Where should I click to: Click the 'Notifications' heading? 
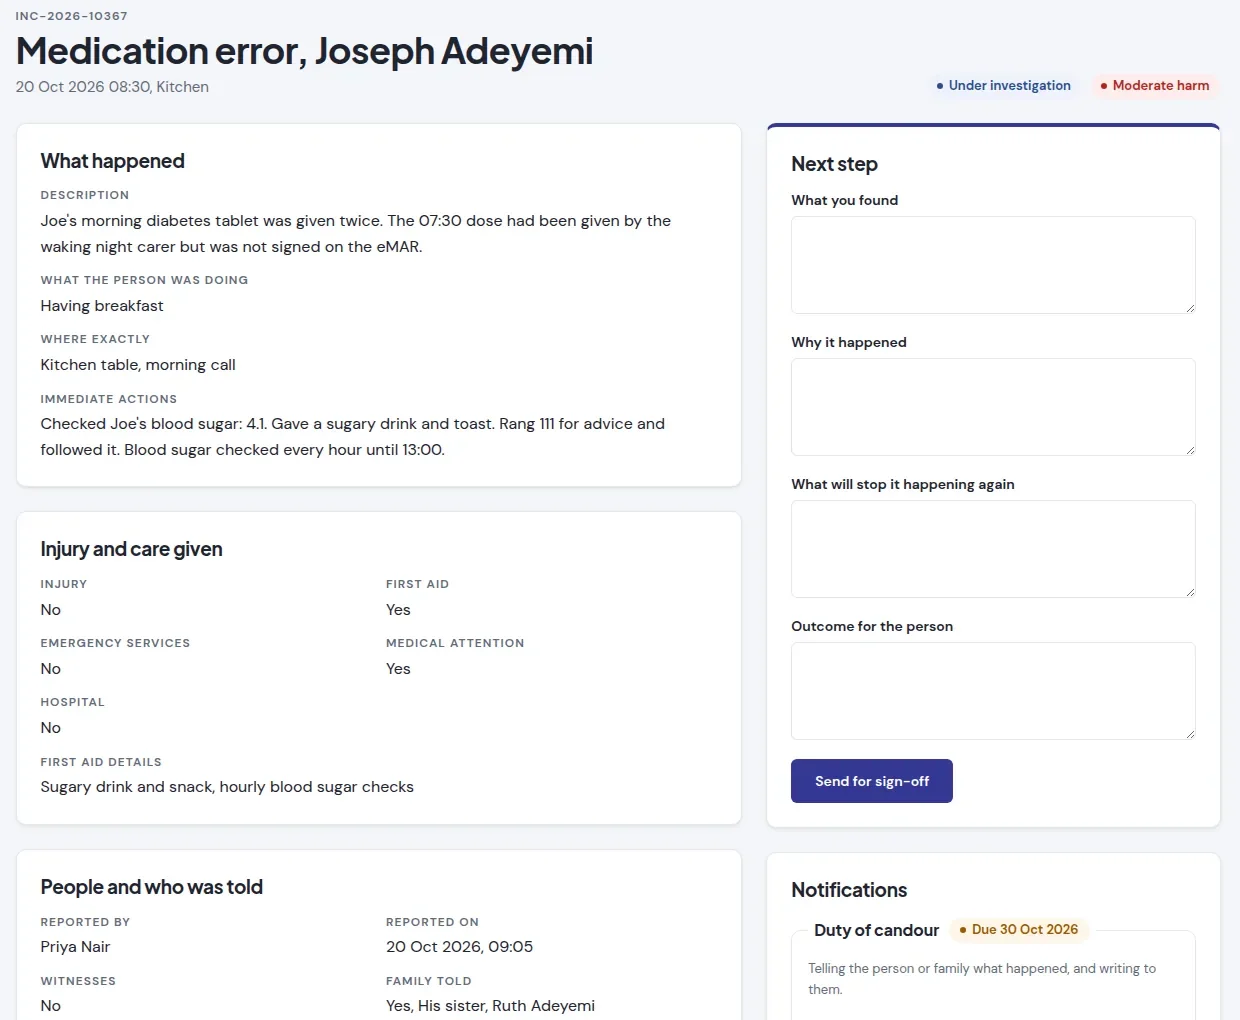tap(849, 890)
